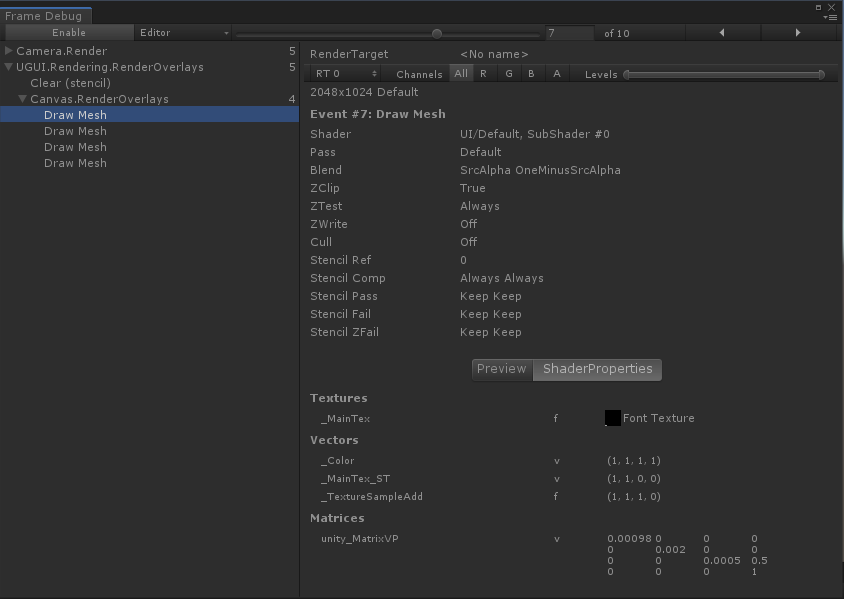Viewport: 844px width, 599px height.
Task: Open the Editor connection dropdown
Action: (183, 33)
